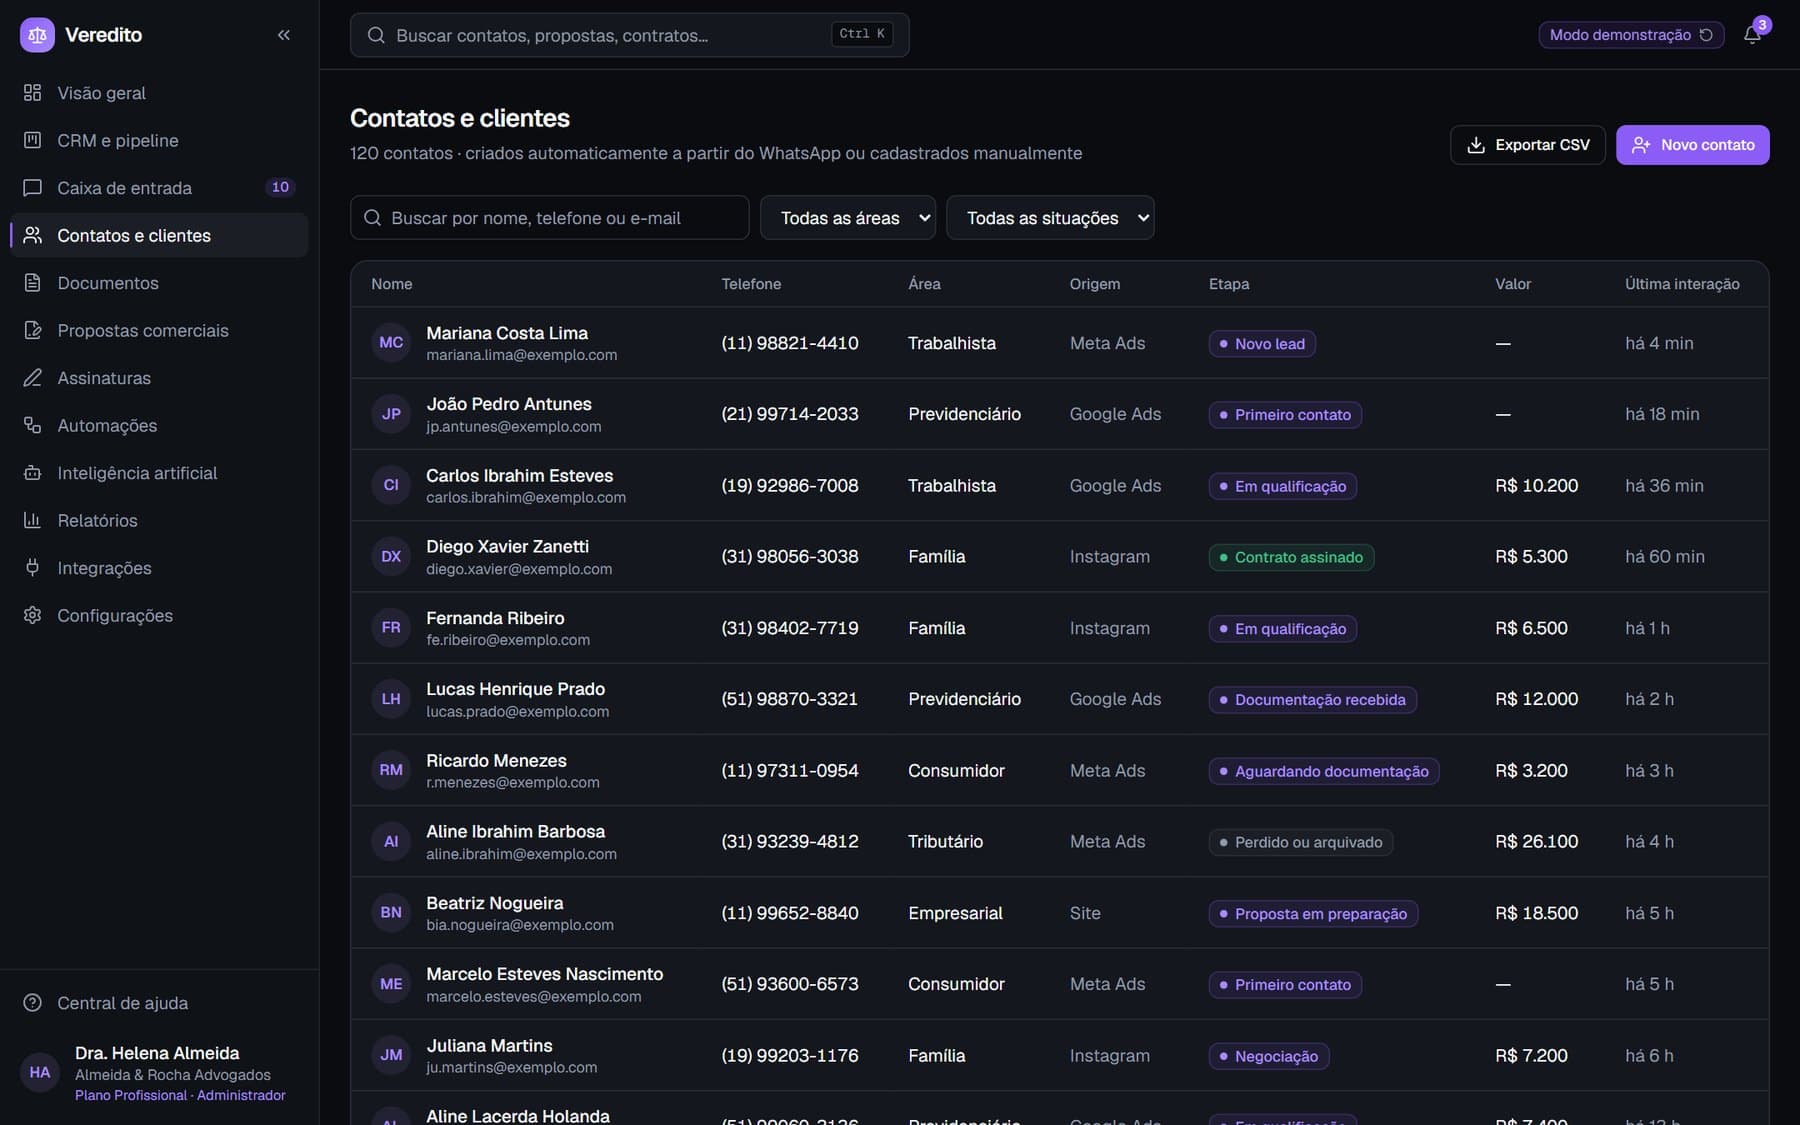1800x1125 pixels.
Task: Collapse the sidebar with the double chevron
Action: pos(284,35)
